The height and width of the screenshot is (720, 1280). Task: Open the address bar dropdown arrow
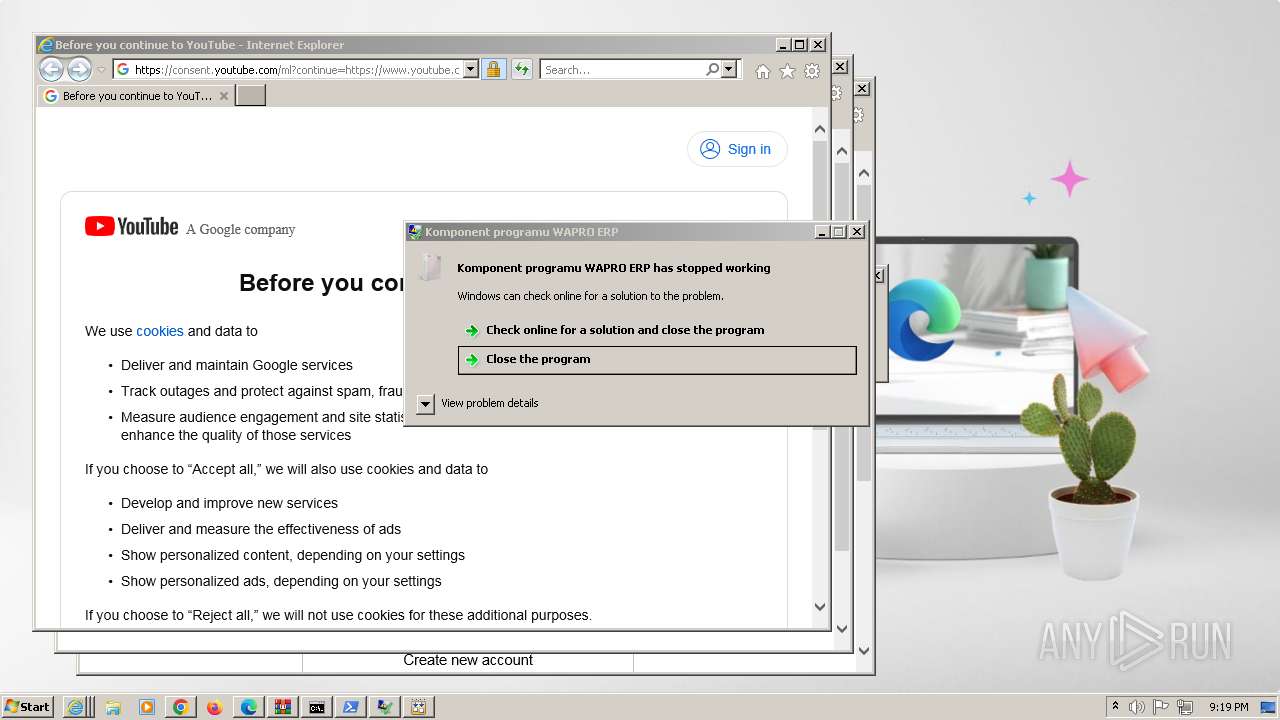[471, 69]
